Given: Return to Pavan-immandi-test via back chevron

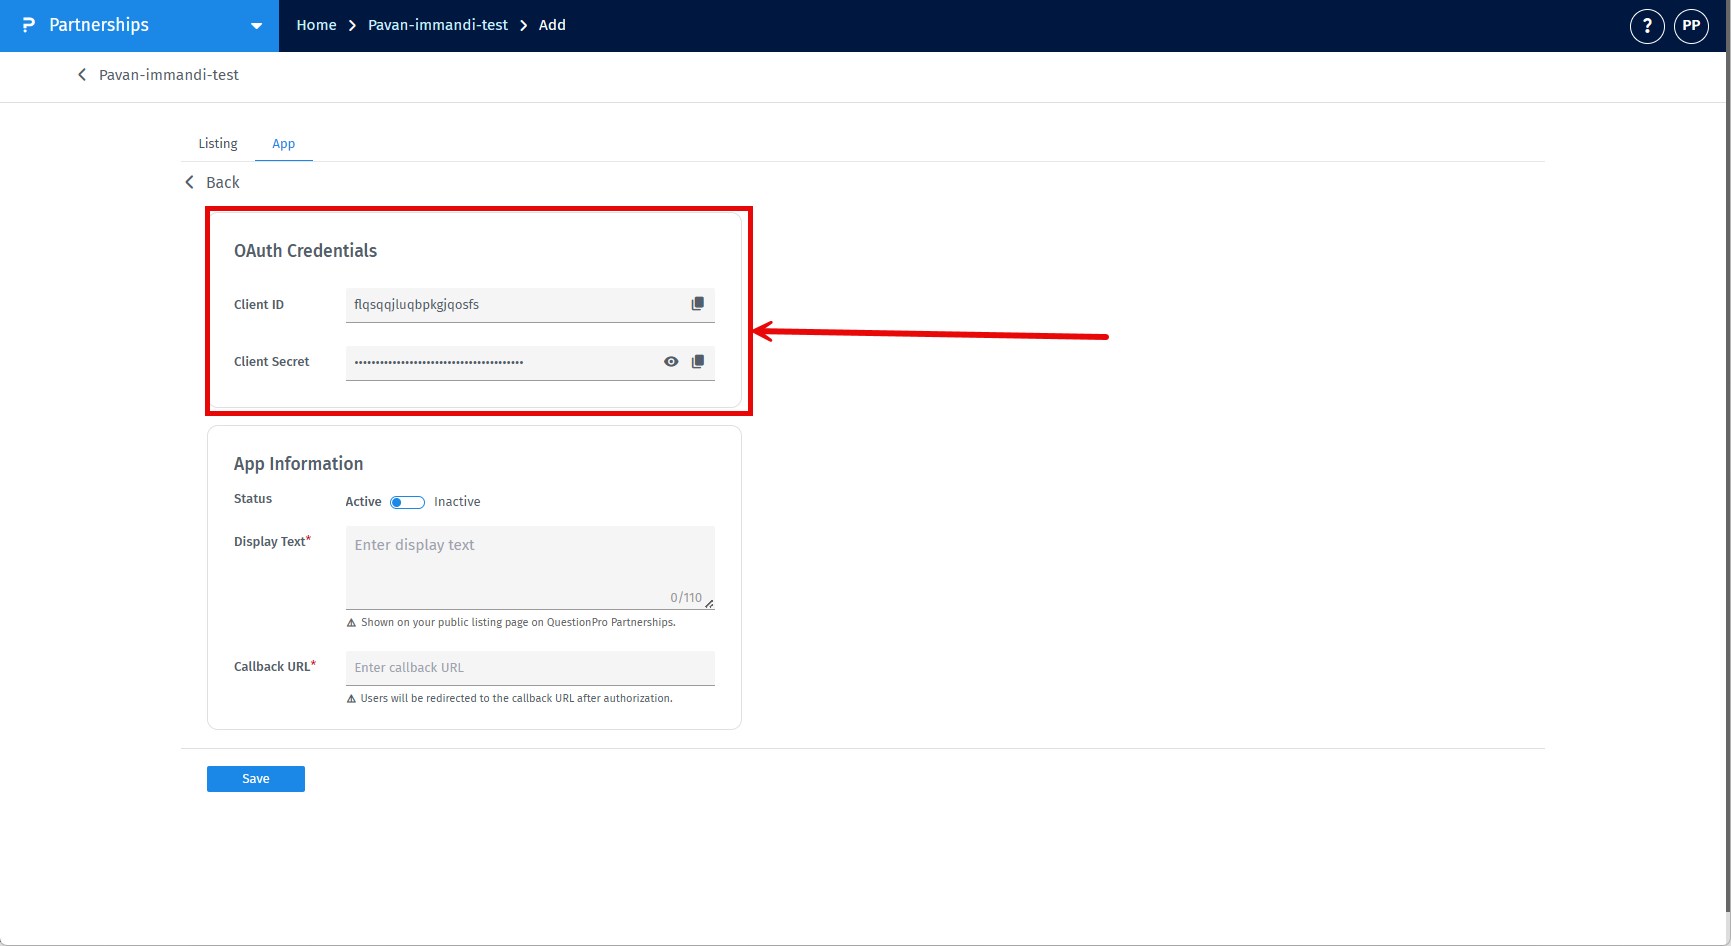Looking at the screenshot, I should coord(82,75).
